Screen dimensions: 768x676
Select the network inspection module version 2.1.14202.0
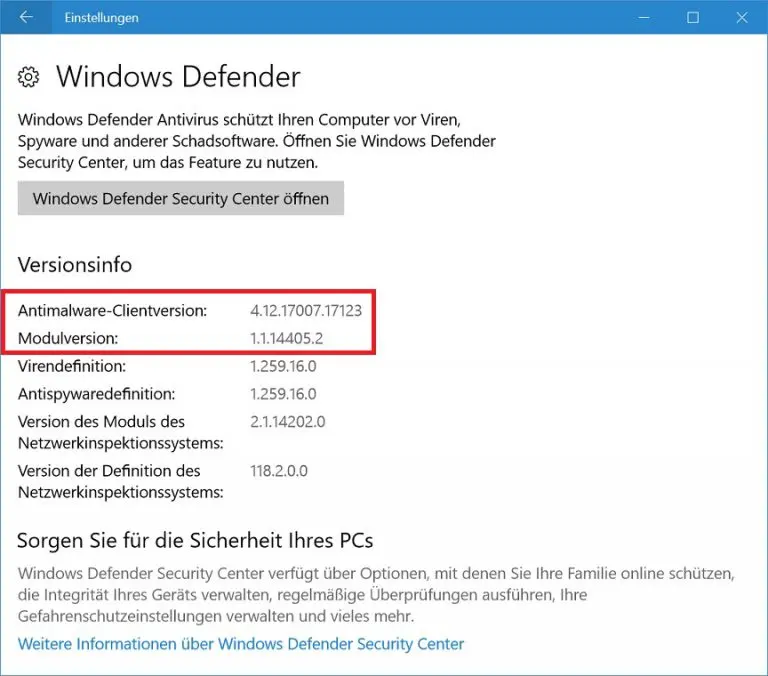(x=289, y=422)
